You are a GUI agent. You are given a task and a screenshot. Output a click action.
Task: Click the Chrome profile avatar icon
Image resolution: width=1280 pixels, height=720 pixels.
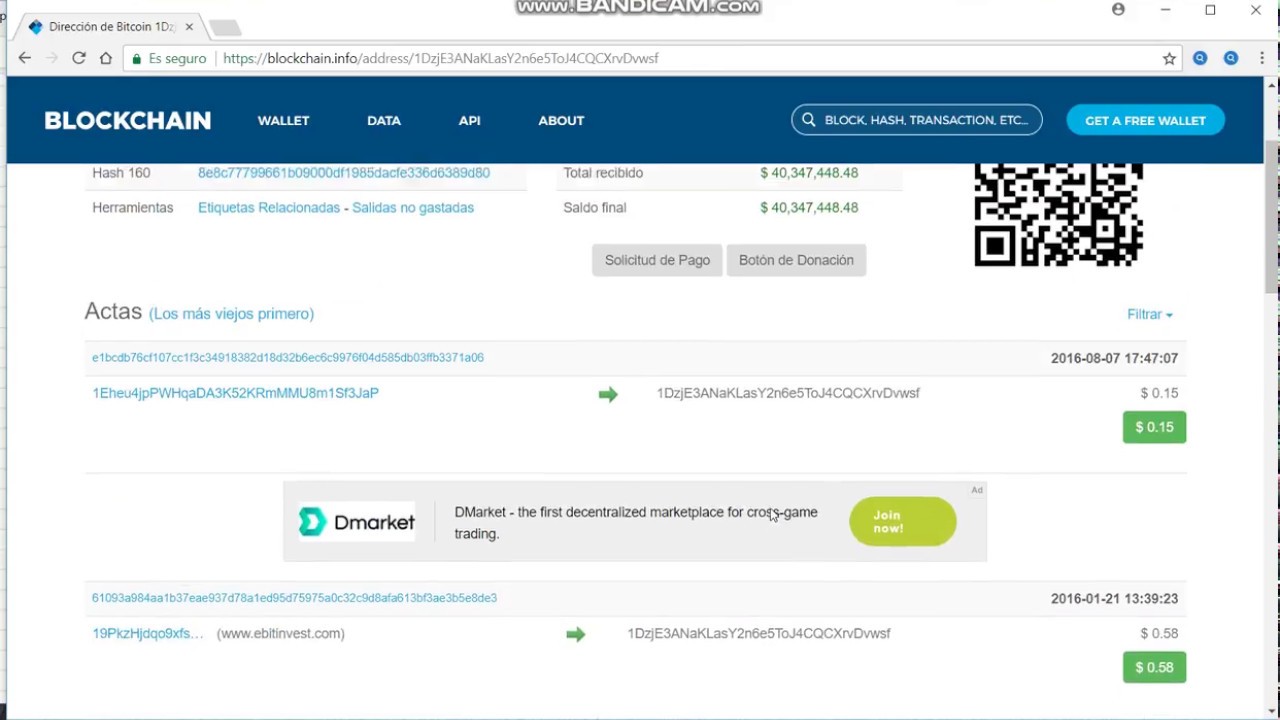click(1118, 10)
